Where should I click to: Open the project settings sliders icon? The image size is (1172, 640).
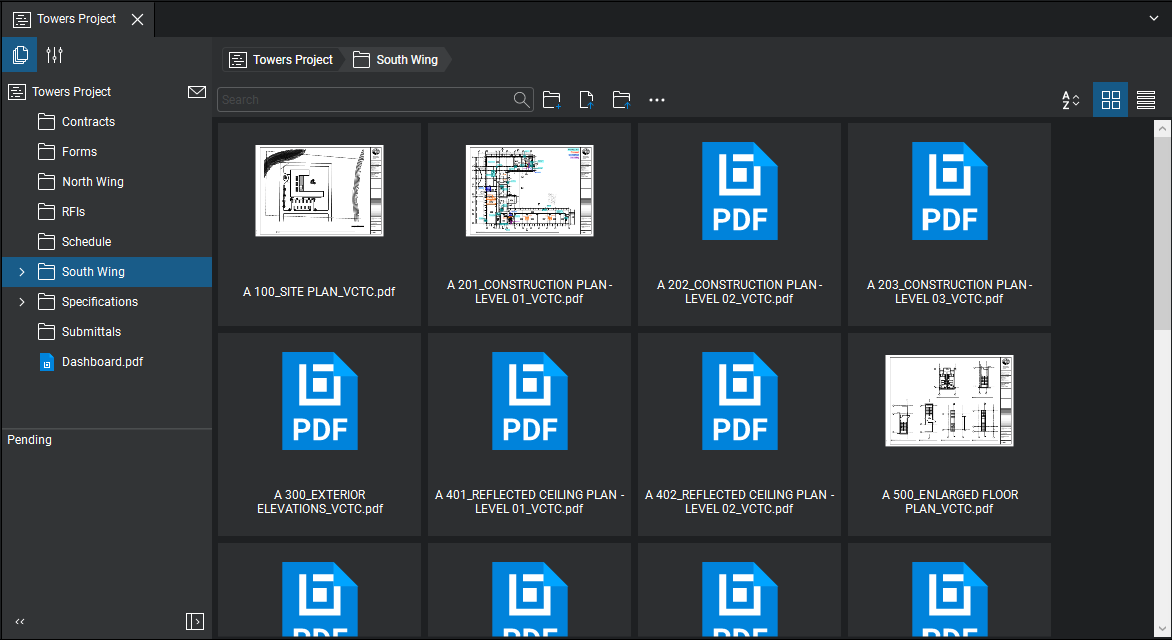tap(55, 55)
